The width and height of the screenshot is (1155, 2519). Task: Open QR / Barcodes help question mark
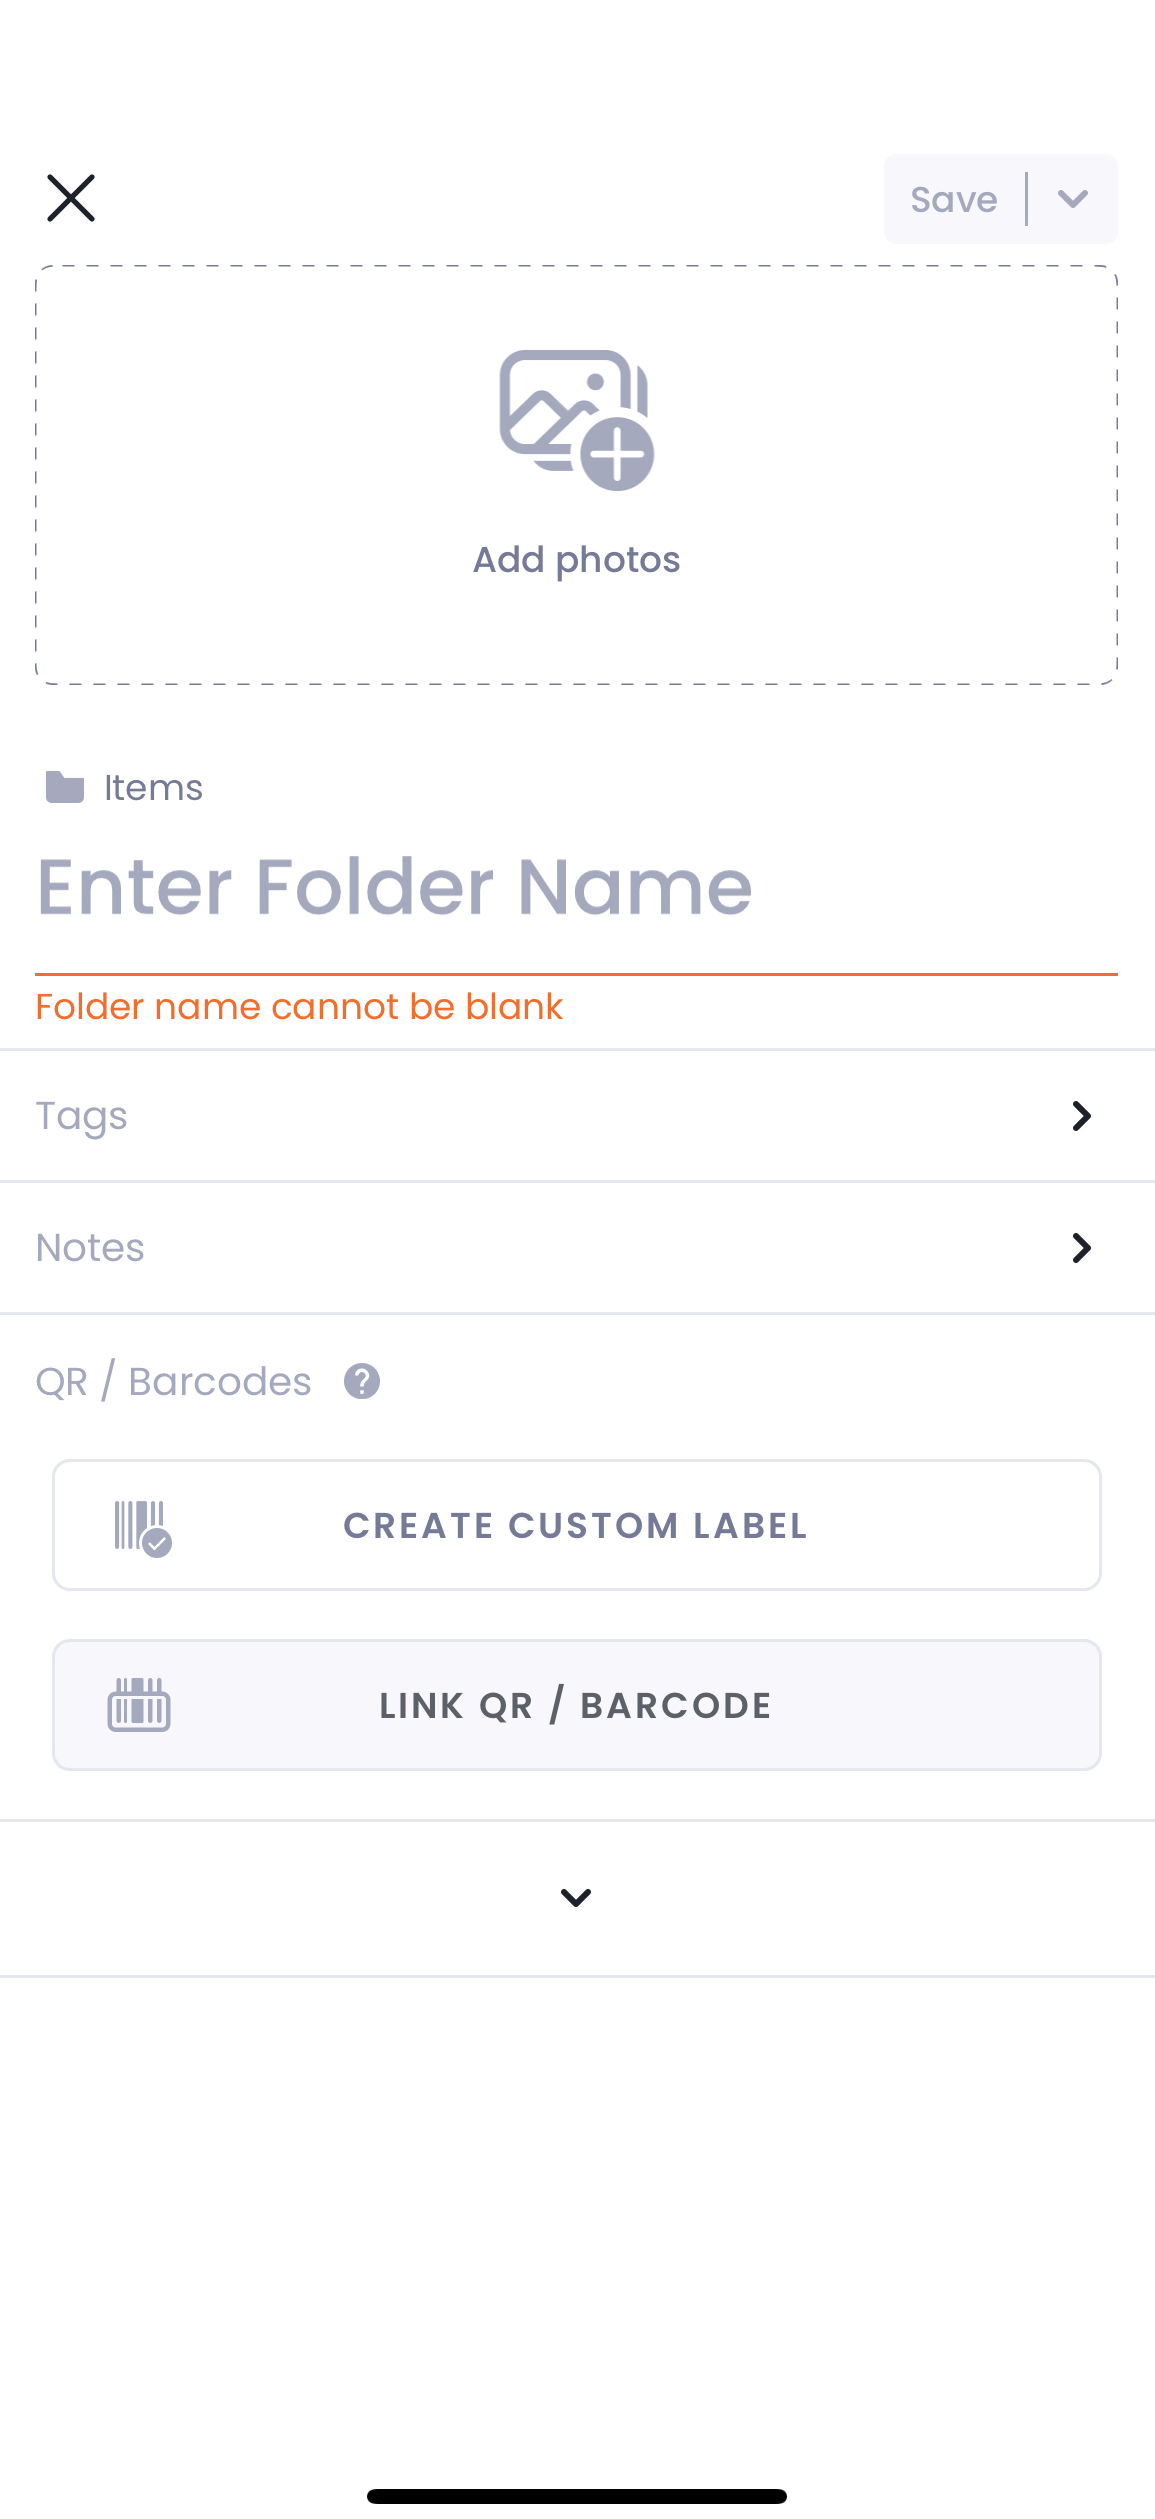362,1381
